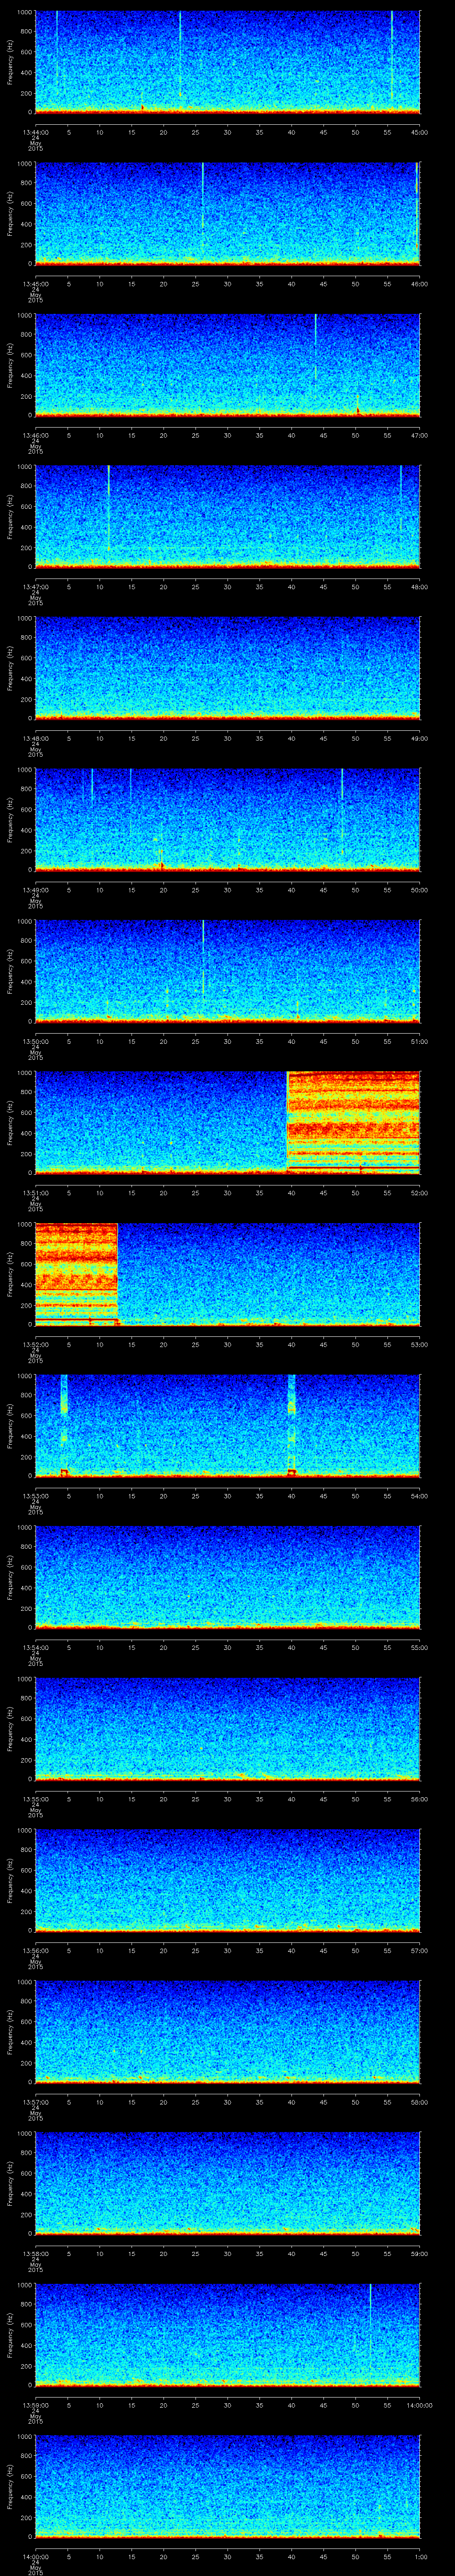Select the spectrogram panel starting at 13:48:00
This screenshot has width=455, height=2576.
click(227, 668)
